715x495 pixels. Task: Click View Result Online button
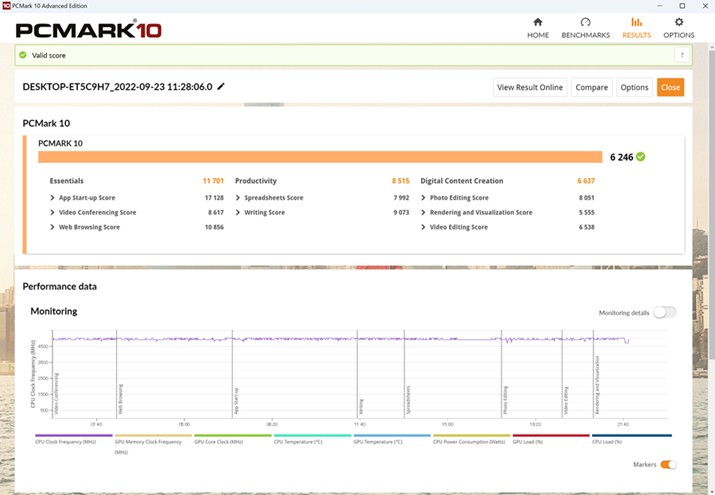point(530,87)
